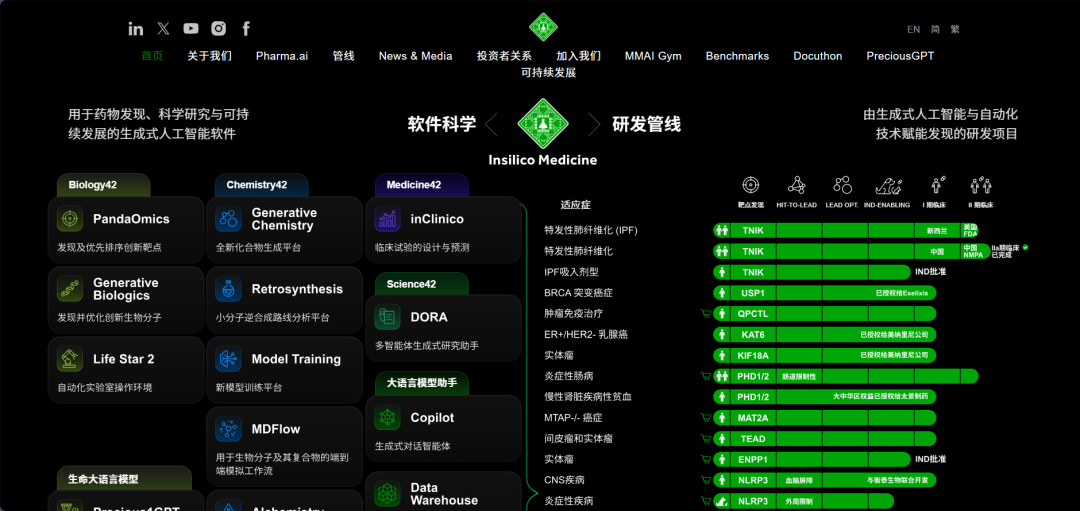
Task: Select the 生命大语言模型 tab
Action: point(124,478)
